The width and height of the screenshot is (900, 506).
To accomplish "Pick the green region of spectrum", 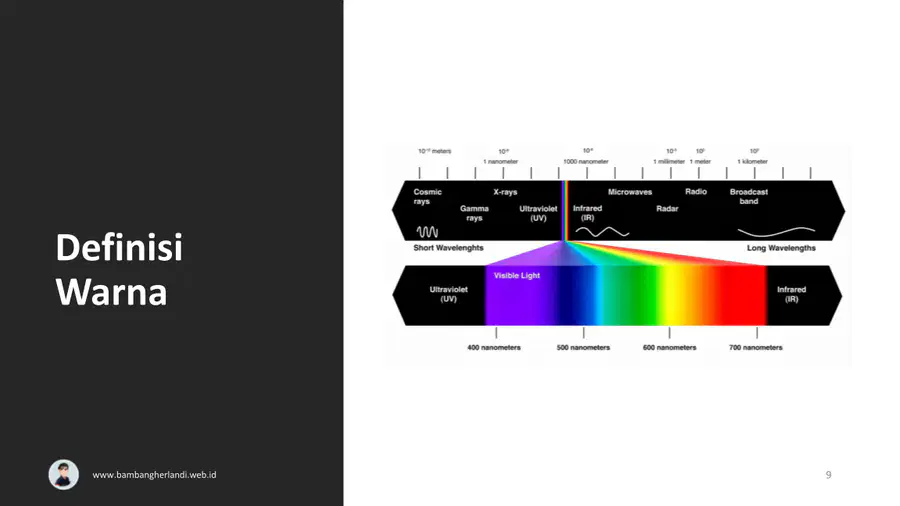I will click(x=629, y=295).
